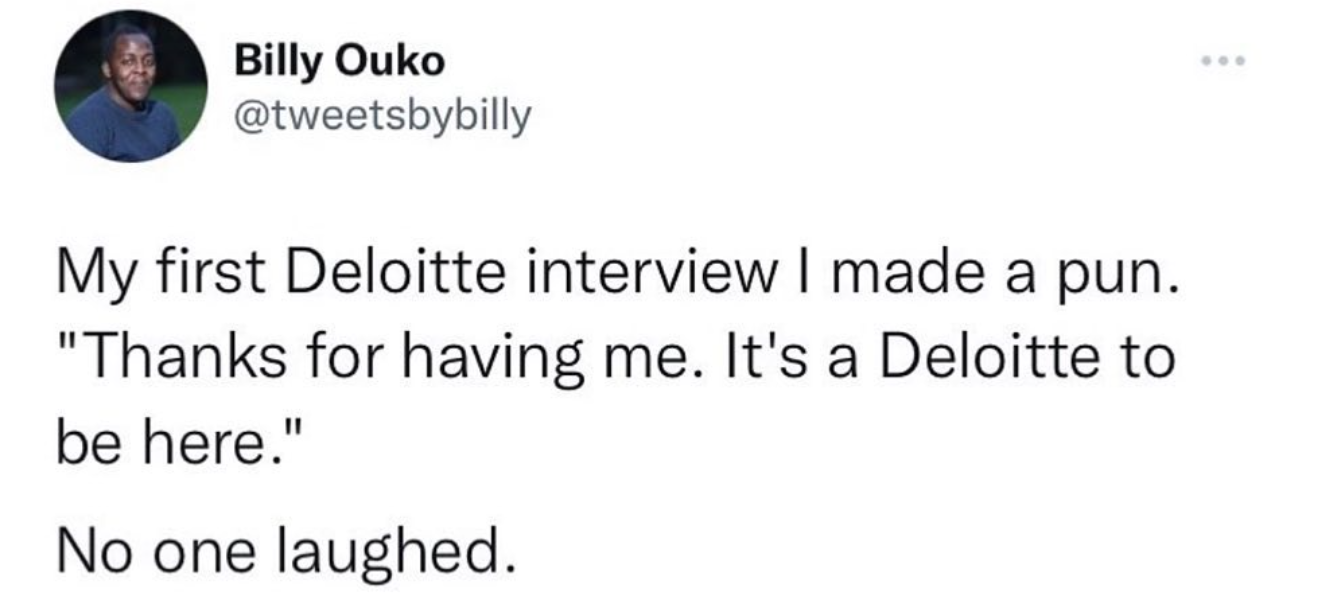Open the Billy Ouko display name link
The height and width of the screenshot is (597, 1320).
pos(338,62)
